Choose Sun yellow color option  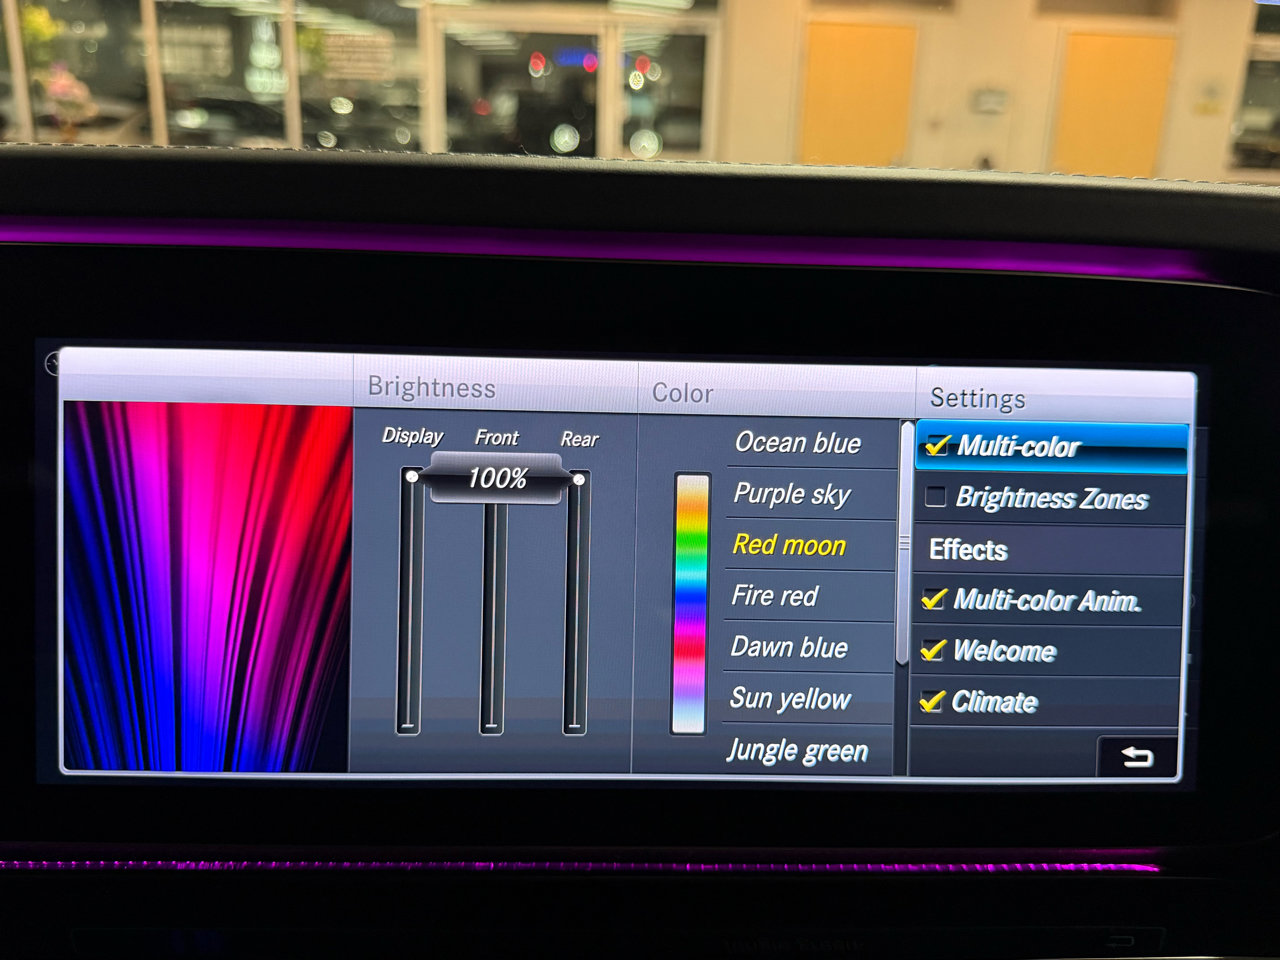point(790,698)
